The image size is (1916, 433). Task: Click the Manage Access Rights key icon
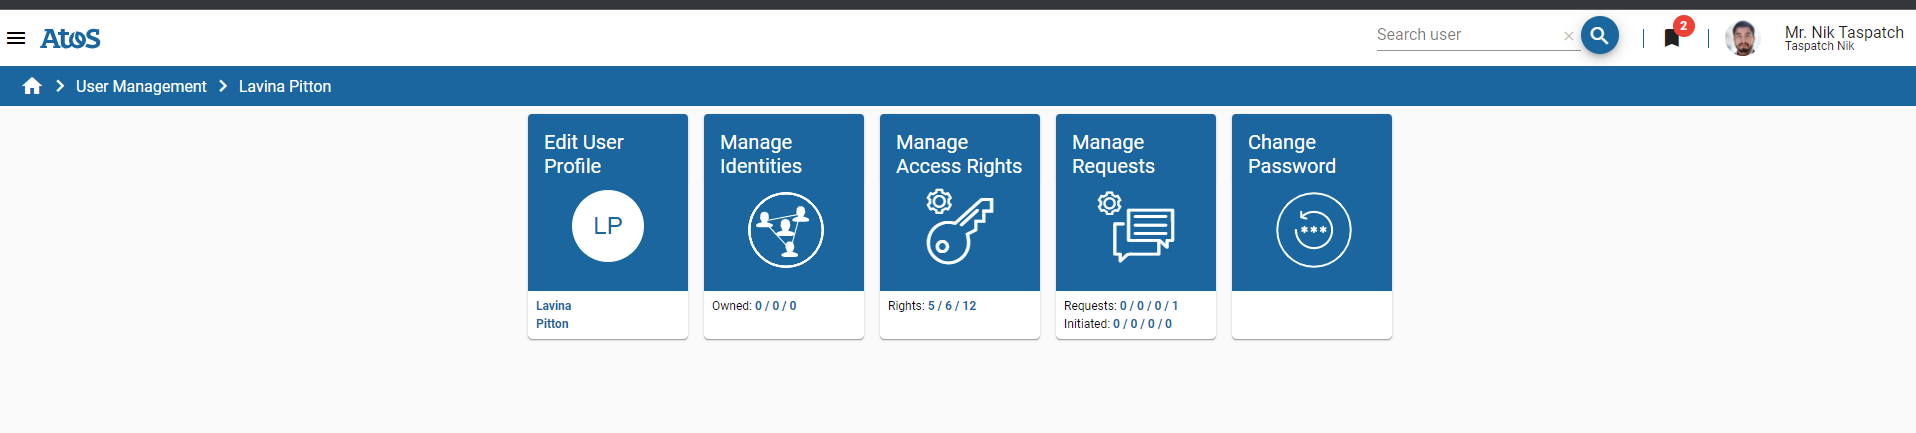click(959, 228)
